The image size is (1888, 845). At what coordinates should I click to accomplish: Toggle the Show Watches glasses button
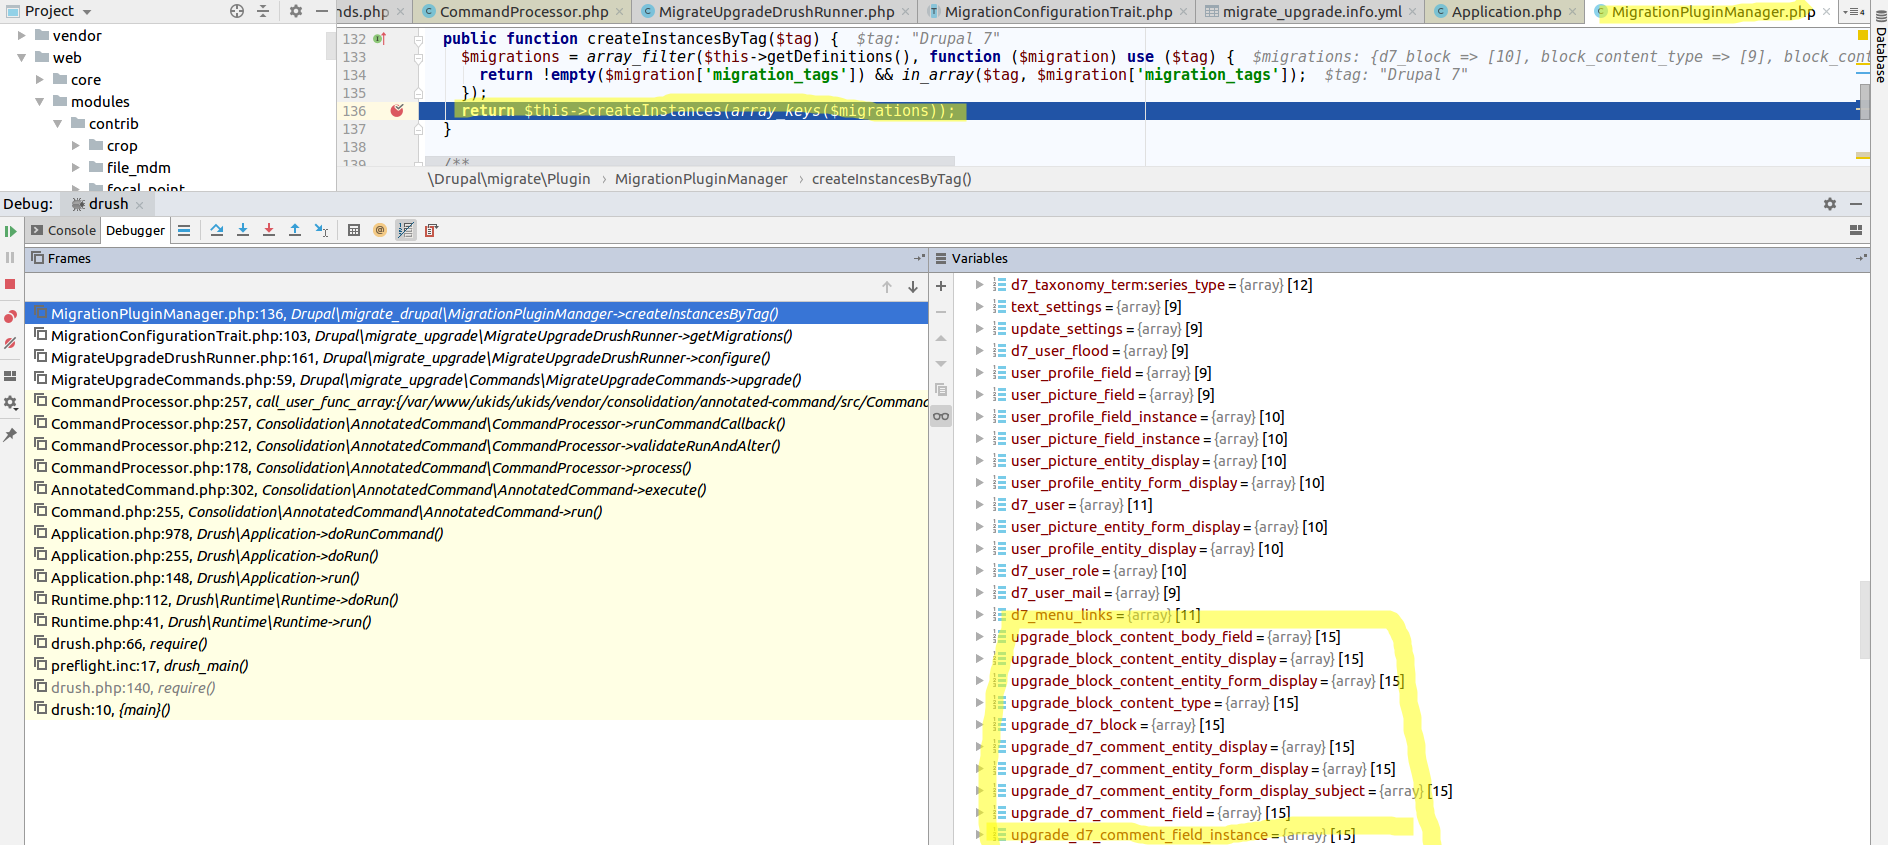pyautogui.click(x=941, y=416)
